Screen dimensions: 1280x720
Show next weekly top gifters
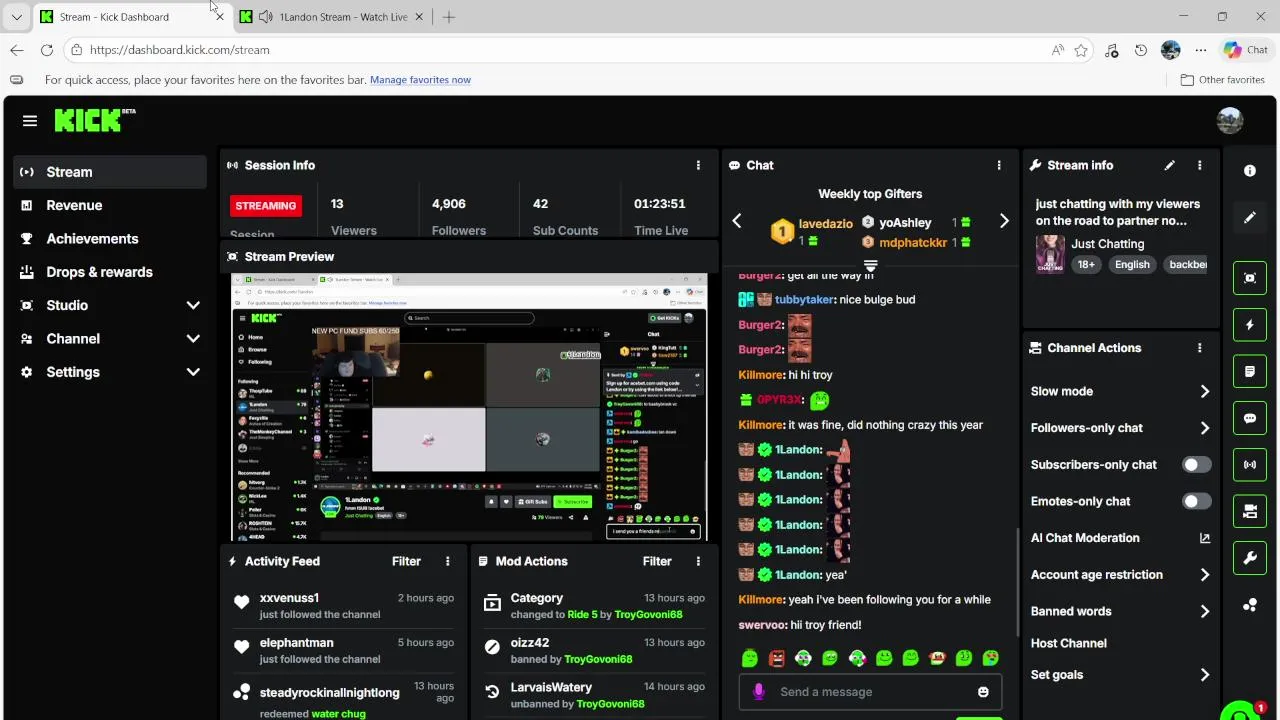[x=1003, y=222]
